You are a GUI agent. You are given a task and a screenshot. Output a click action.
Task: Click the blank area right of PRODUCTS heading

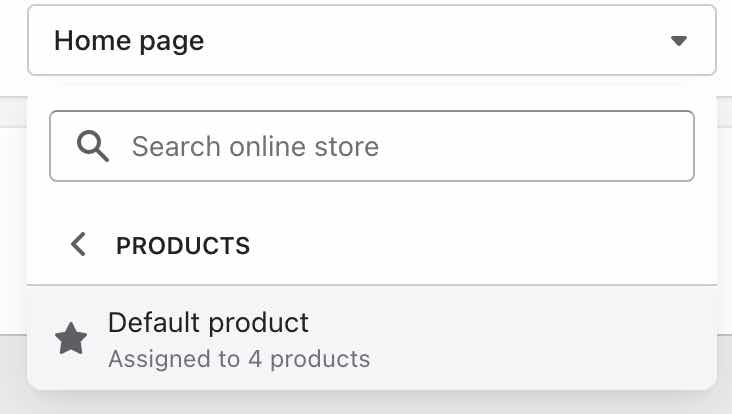point(480,245)
